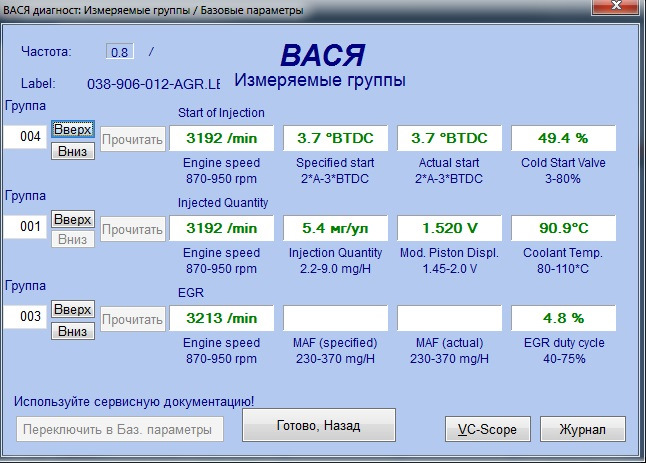The width and height of the screenshot is (646, 463).
Task: Close the ВАСЯ диагност window
Action: pos(617,6)
